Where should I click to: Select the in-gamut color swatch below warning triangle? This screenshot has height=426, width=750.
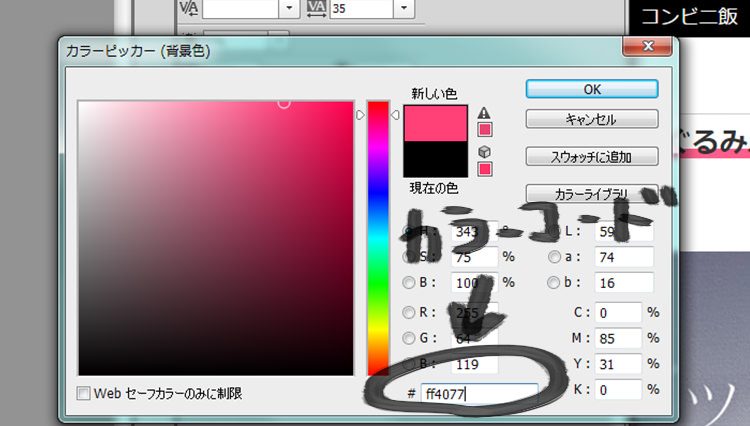pos(485,130)
